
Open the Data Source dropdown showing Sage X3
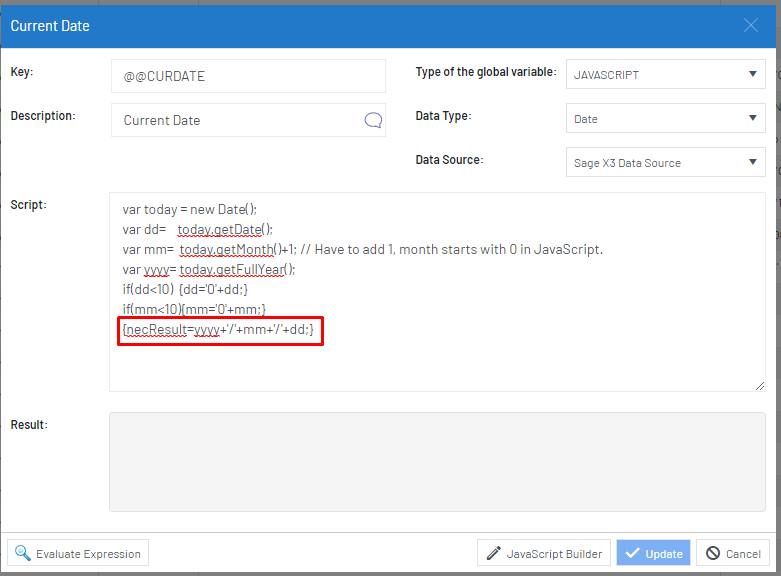(x=665, y=162)
